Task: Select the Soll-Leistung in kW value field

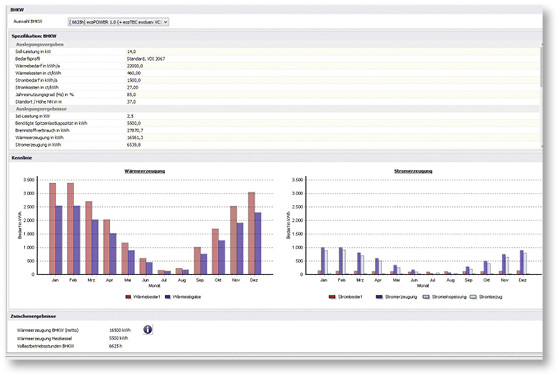Action: pyautogui.click(x=332, y=52)
